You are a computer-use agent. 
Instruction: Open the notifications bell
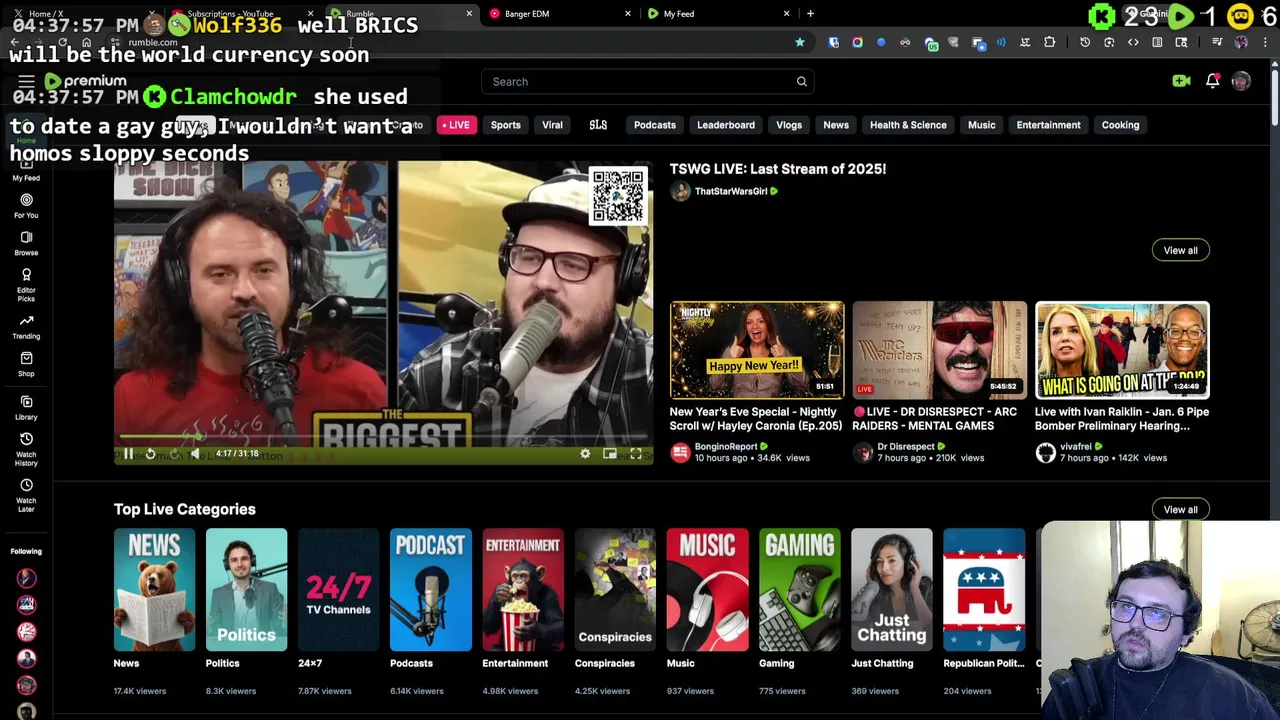tap(1212, 81)
